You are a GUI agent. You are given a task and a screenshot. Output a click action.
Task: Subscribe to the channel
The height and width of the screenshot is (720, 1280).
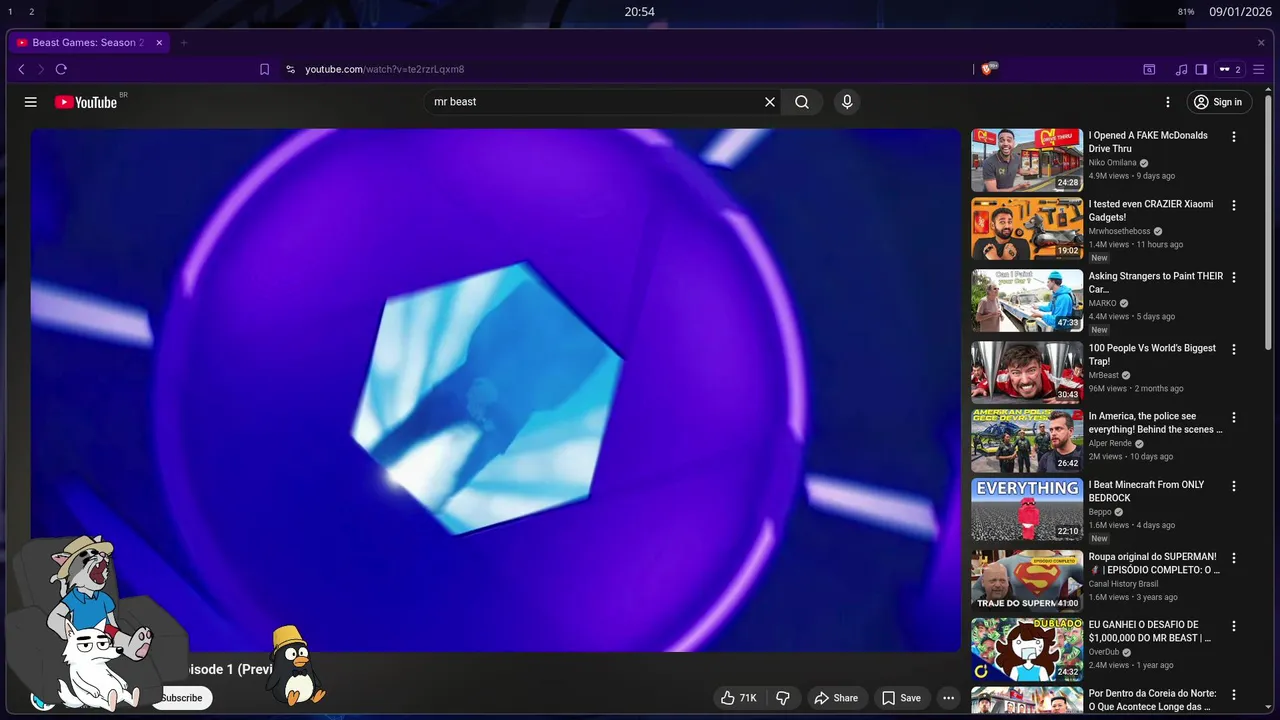[x=181, y=698]
